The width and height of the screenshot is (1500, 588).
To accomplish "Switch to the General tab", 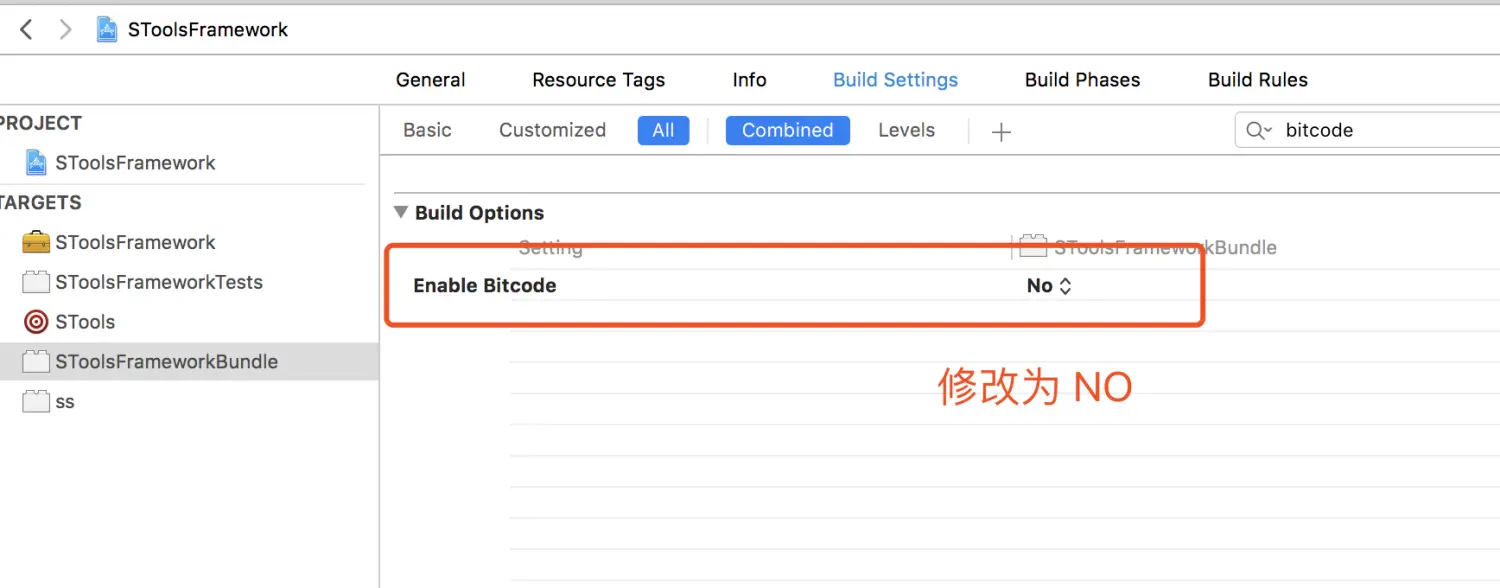I will [x=430, y=80].
